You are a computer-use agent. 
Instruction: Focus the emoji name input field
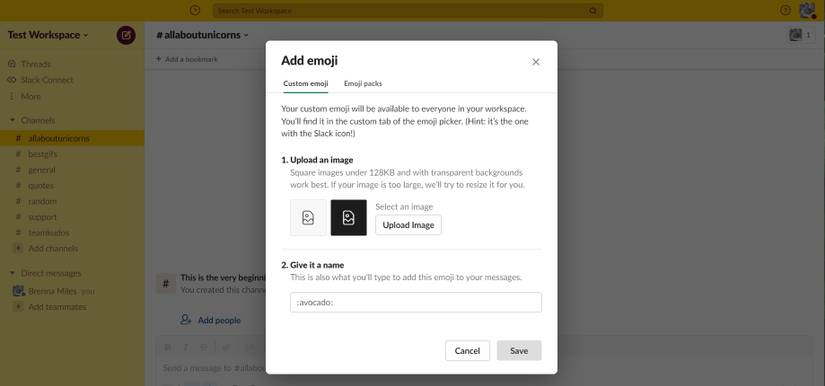[x=416, y=302]
